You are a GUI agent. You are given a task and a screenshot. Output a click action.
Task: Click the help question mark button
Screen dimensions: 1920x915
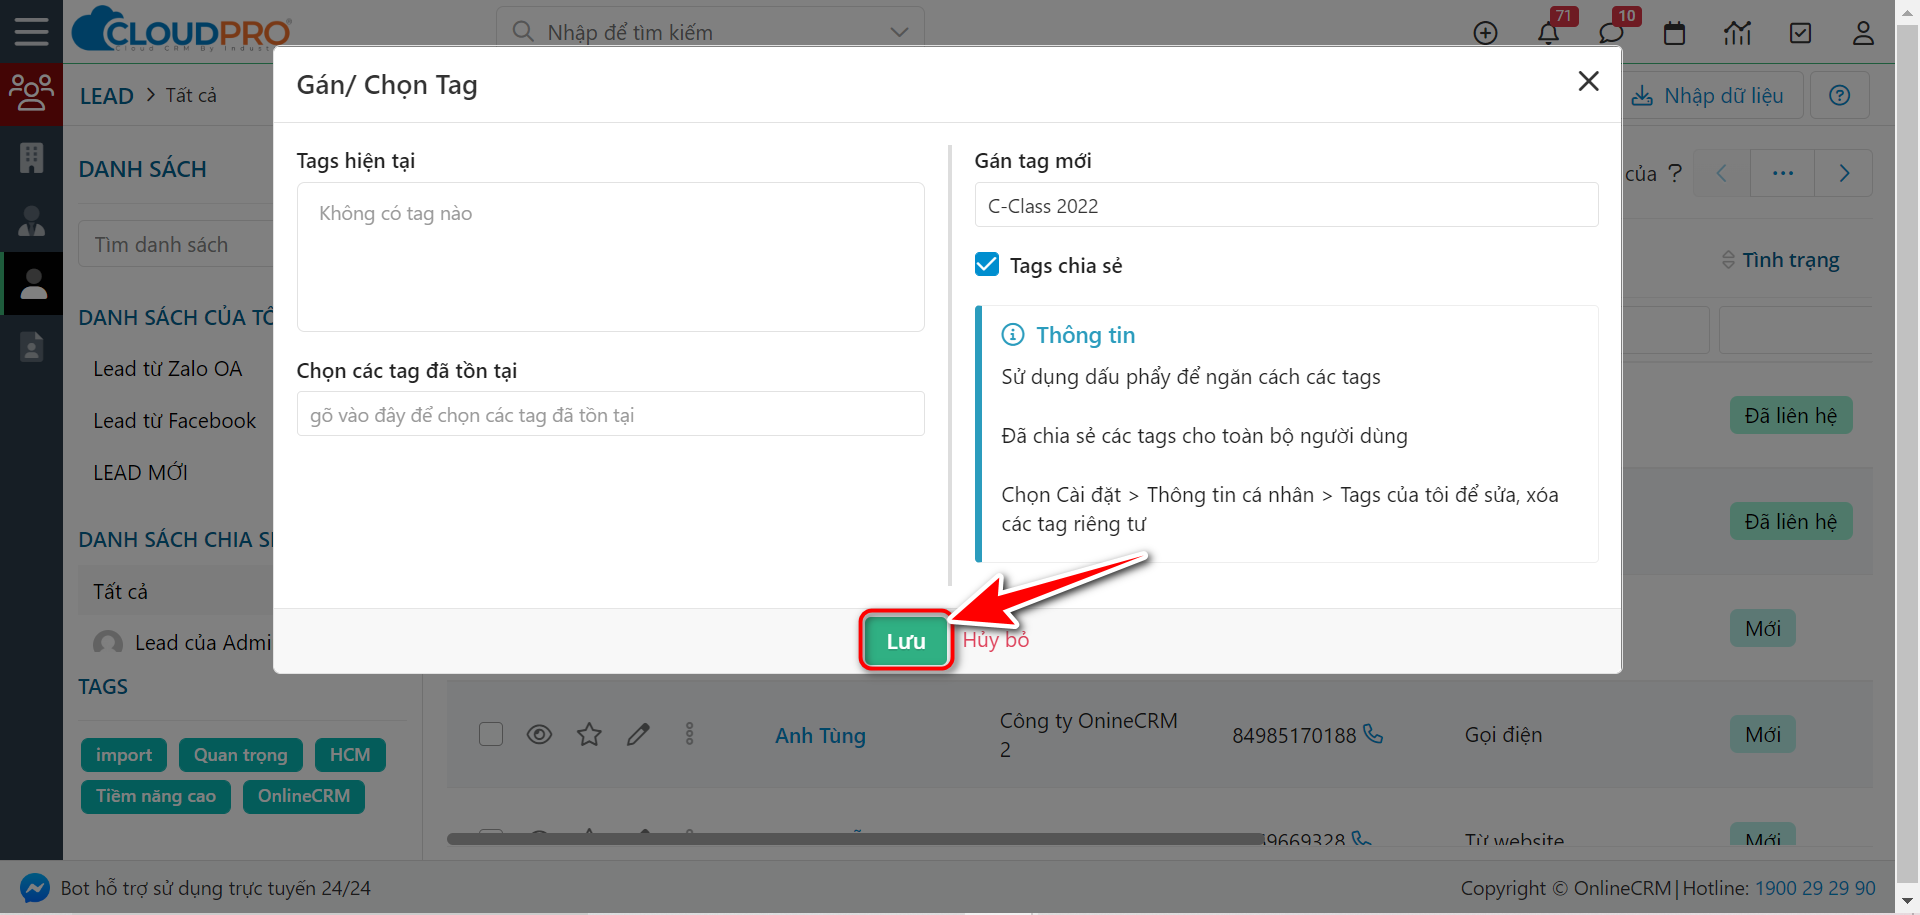click(x=1840, y=95)
